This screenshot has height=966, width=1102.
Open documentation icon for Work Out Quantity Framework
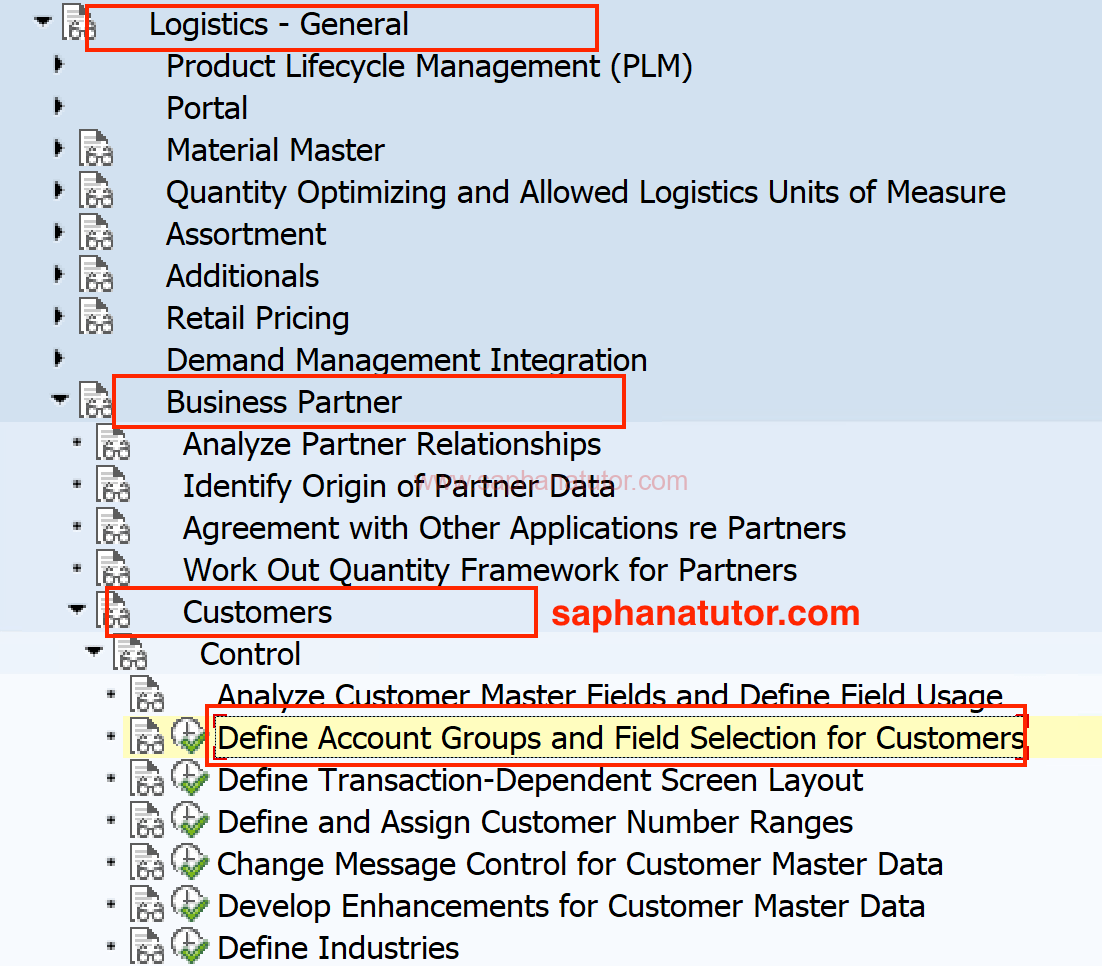(x=112, y=568)
